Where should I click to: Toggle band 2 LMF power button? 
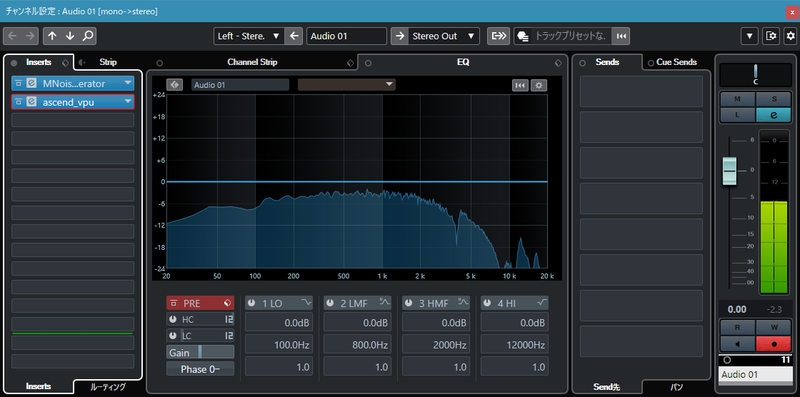(330, 303)
